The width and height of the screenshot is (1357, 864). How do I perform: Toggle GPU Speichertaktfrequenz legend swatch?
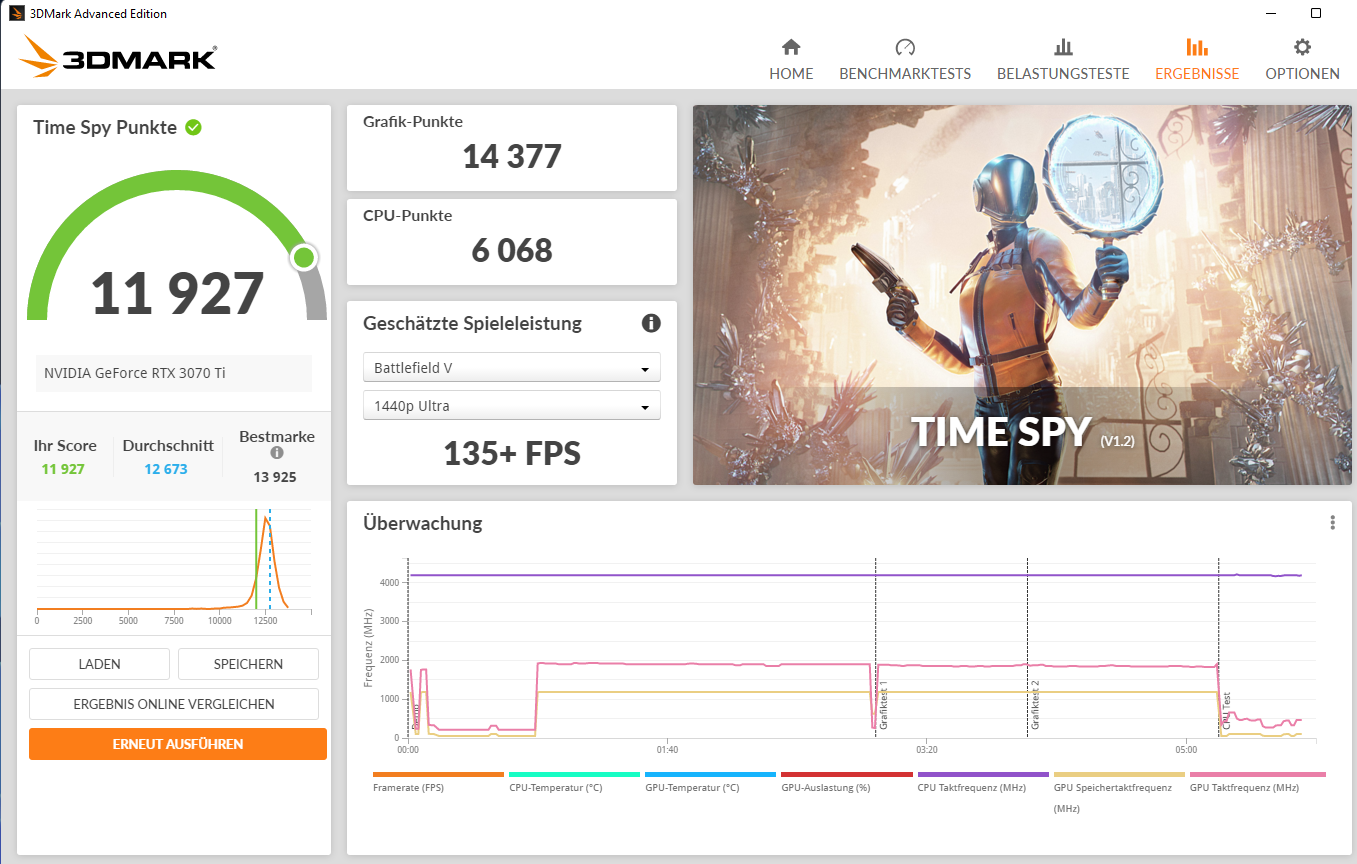1119,774
